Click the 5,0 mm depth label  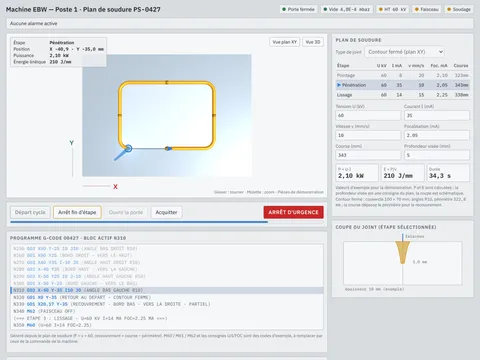(x=420, y=262)
